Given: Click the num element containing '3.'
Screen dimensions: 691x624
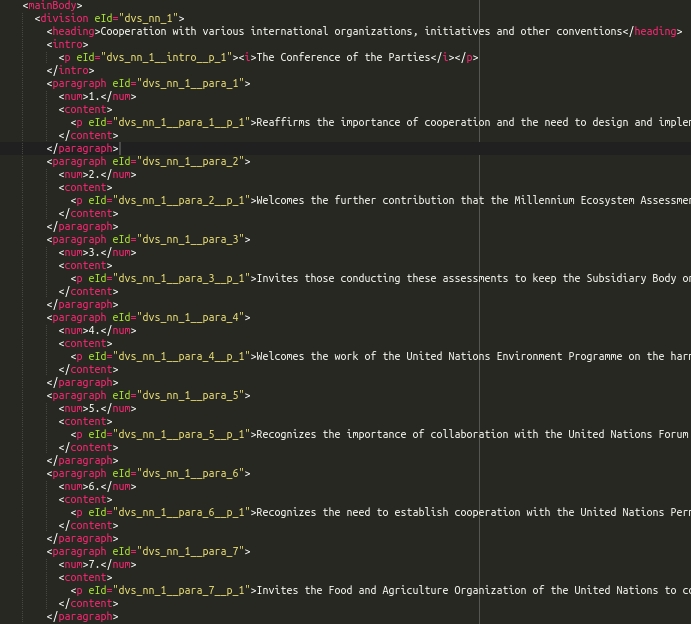Looking at the screenshot, I should pyautogui.click(x=97, y=252).
